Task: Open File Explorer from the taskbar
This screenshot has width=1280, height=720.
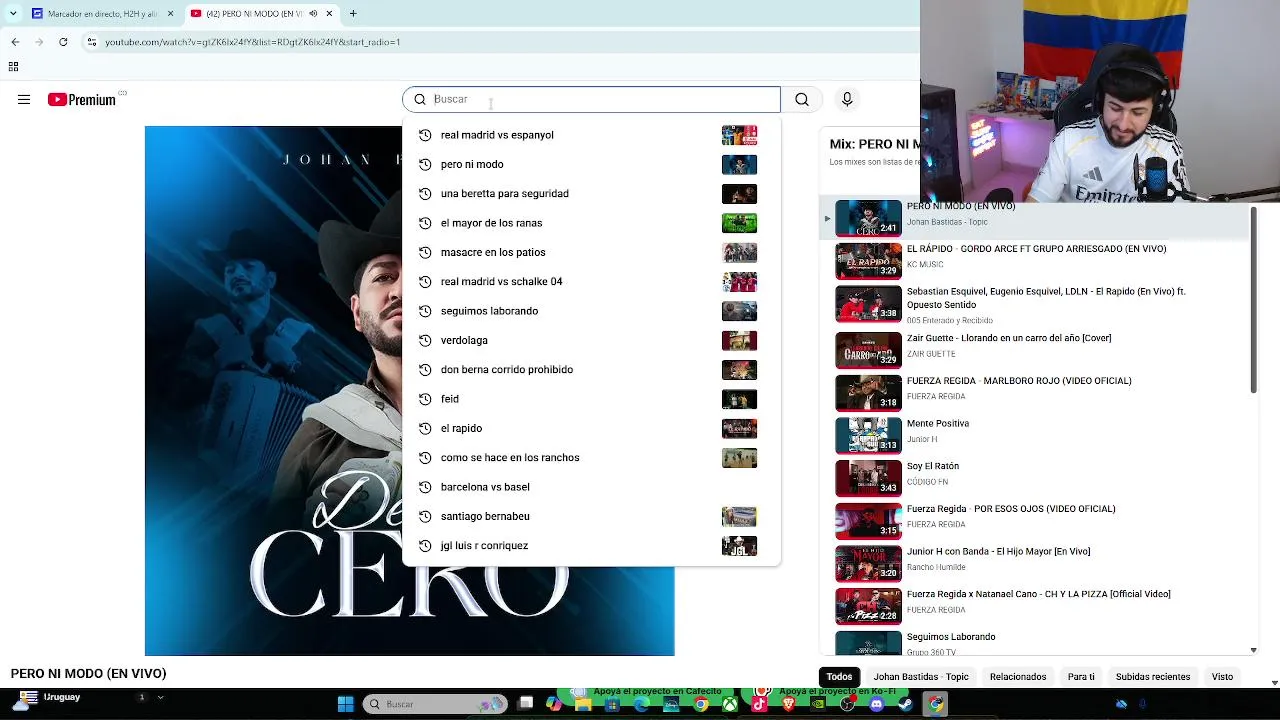Action: click(x=582, y=704)
